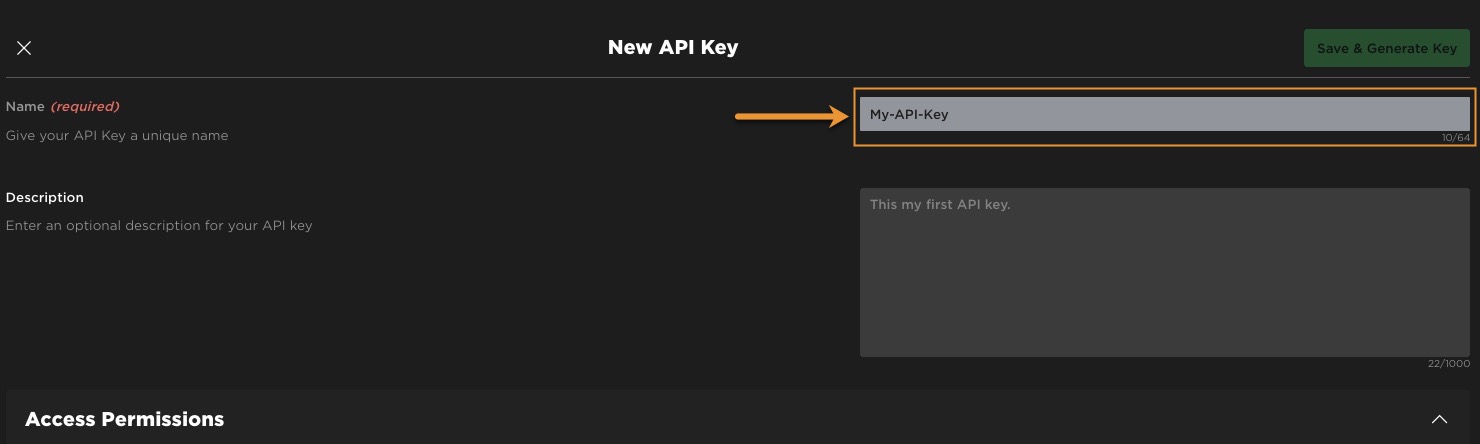
Task: Click the 22/1000 character counter
Action: pos(1449,364)
